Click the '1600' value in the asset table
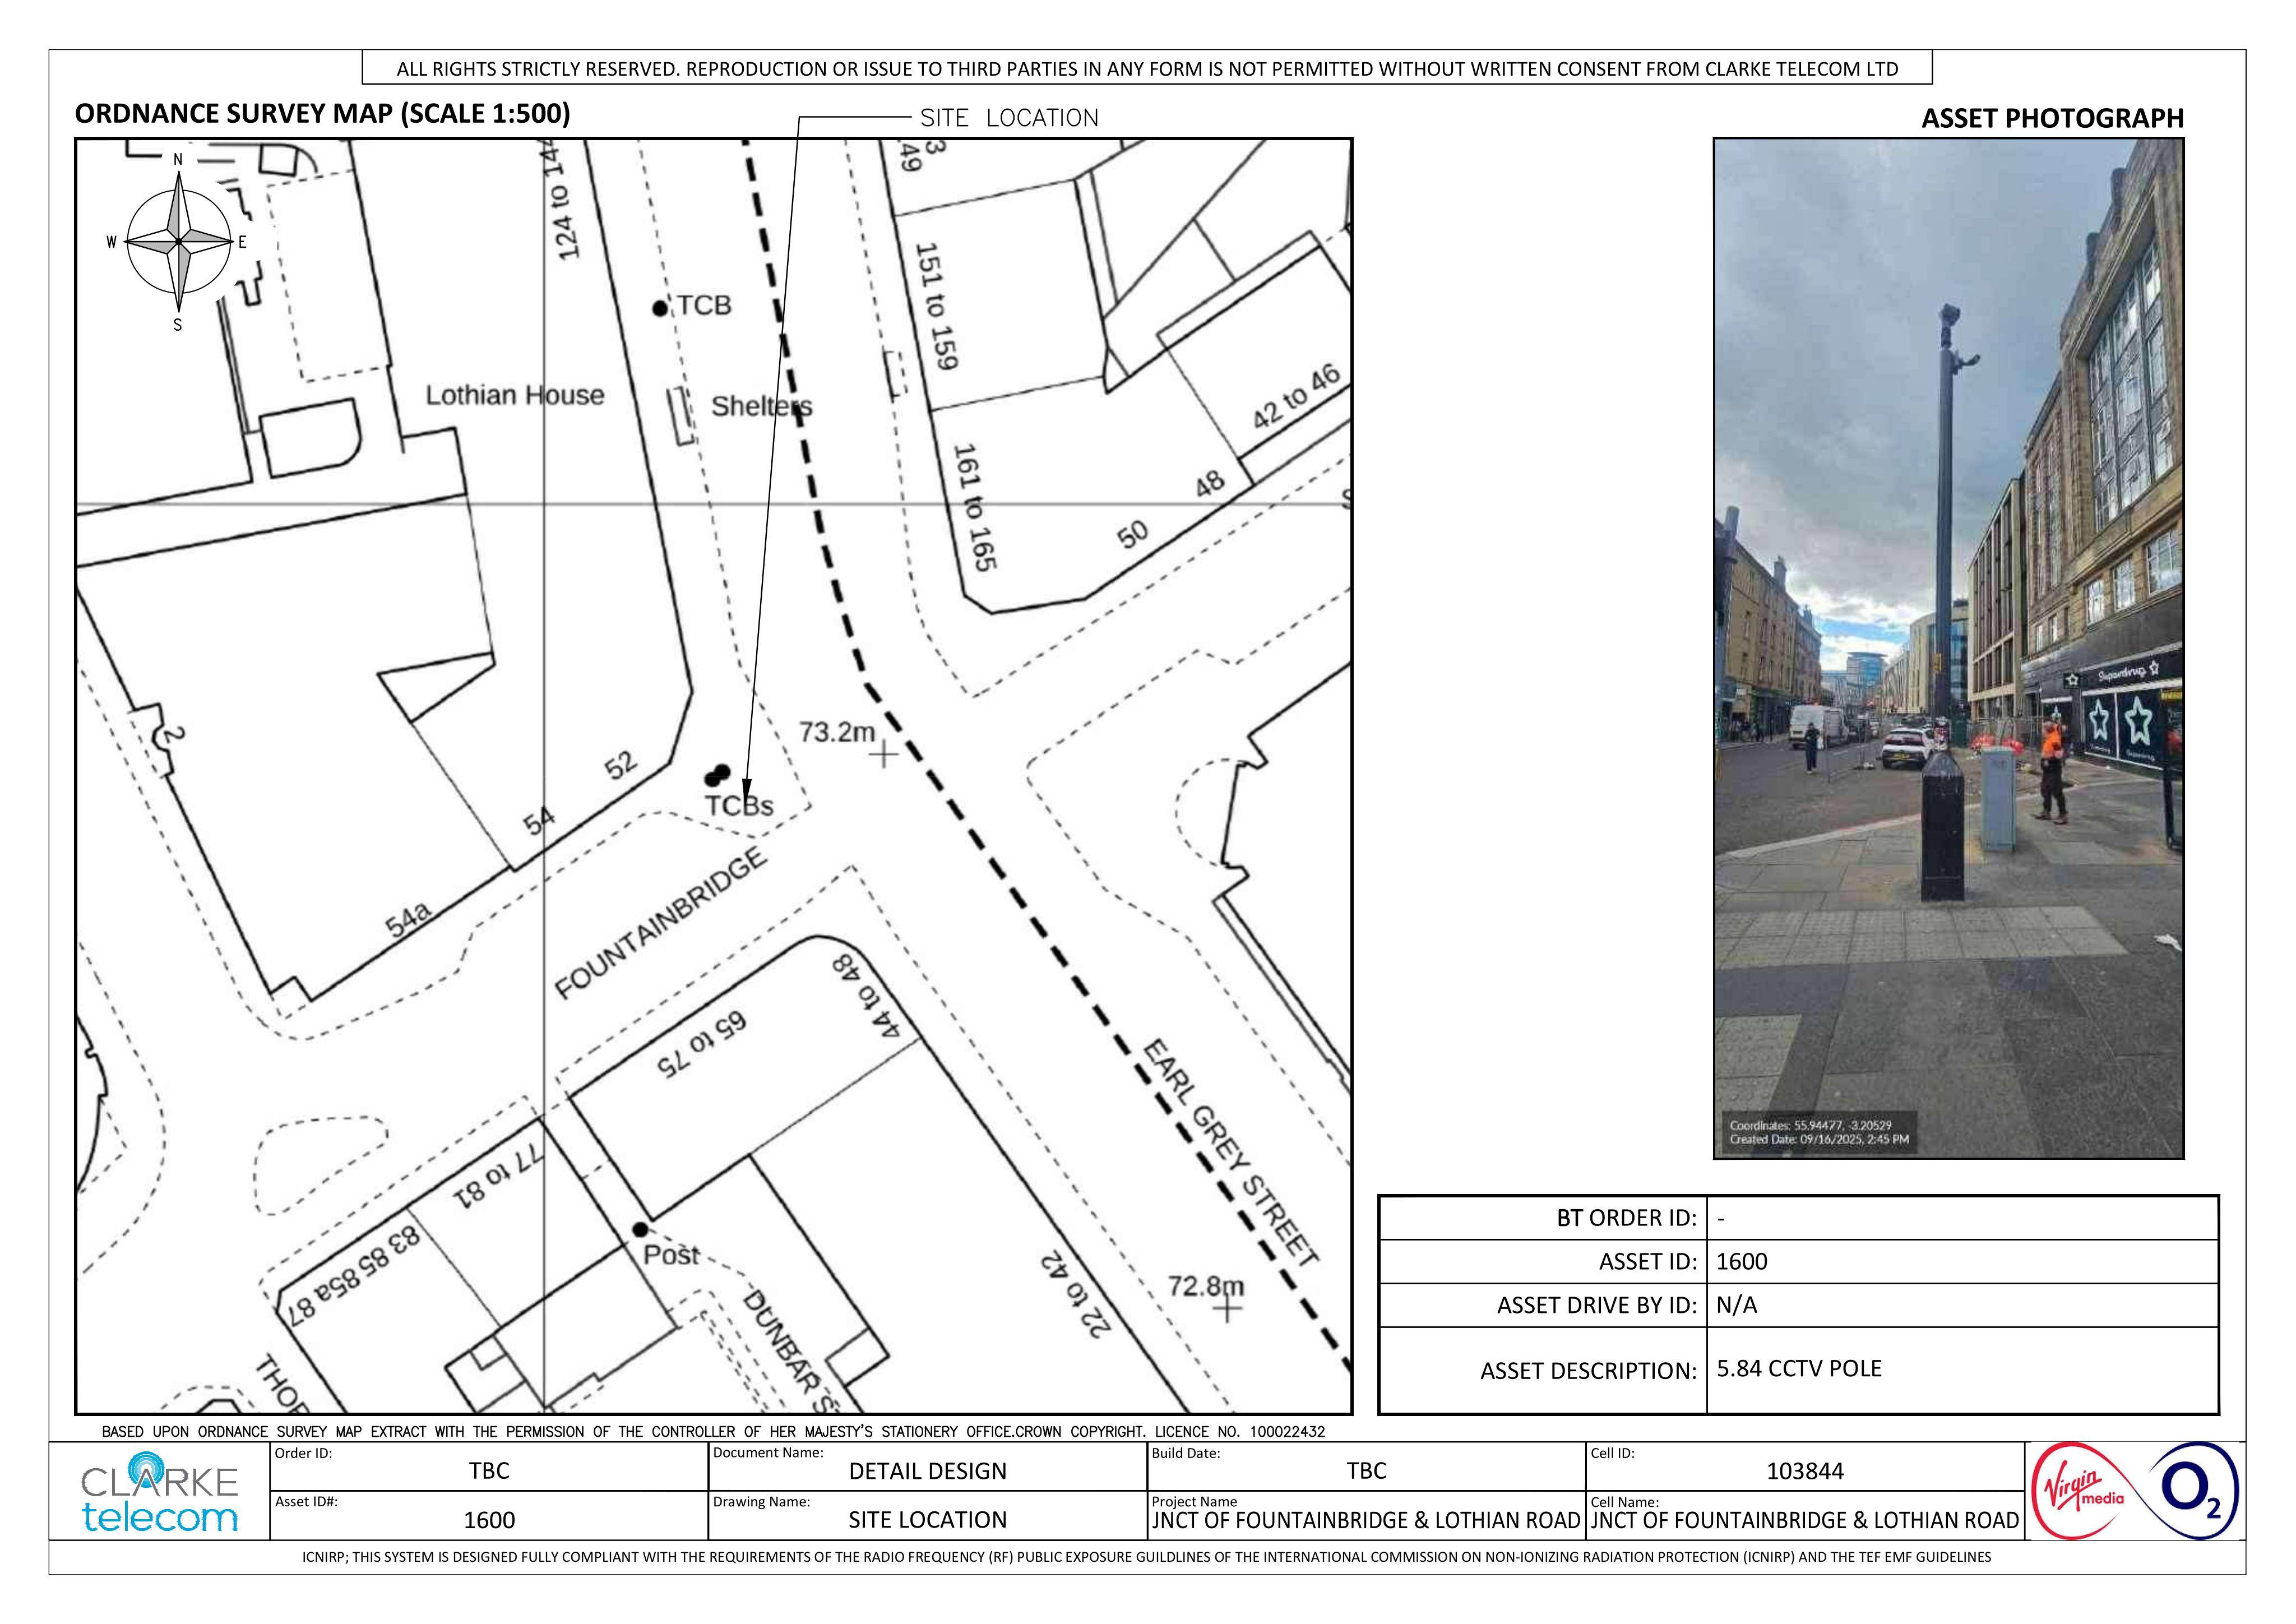The height and width of the screenshot is (1624, 2296). 1742,1262
